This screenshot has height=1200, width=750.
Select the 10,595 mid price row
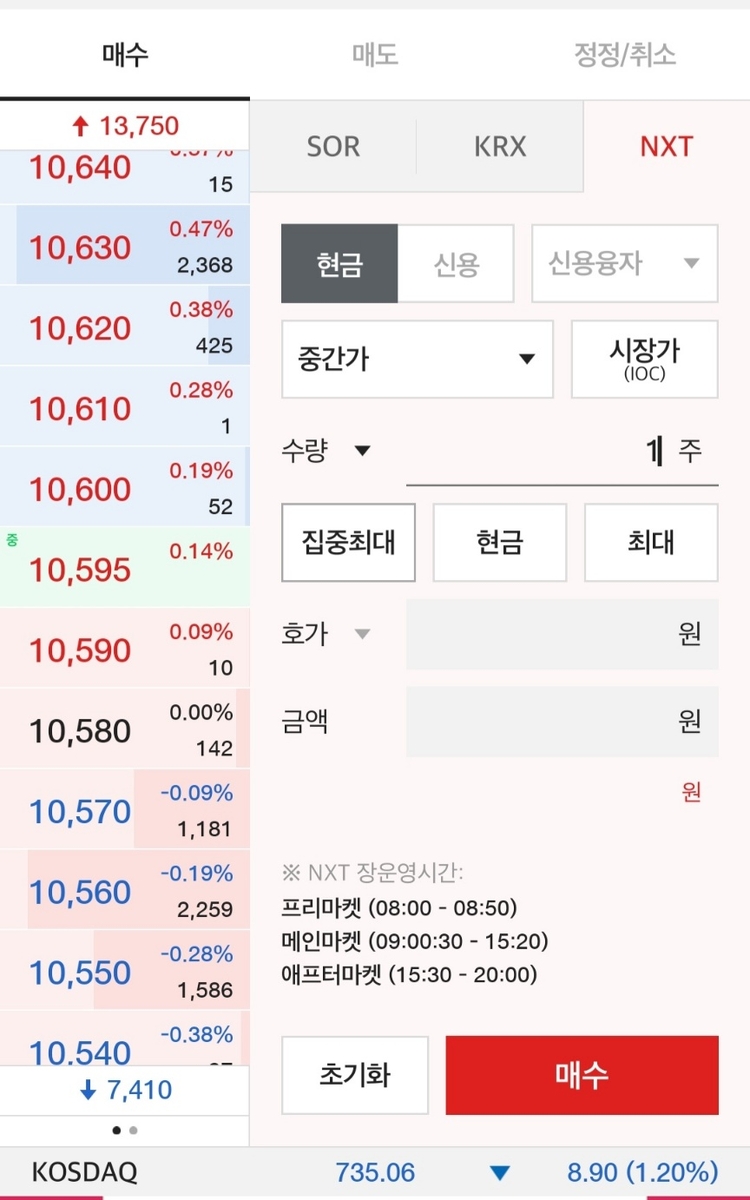(124, 568)
